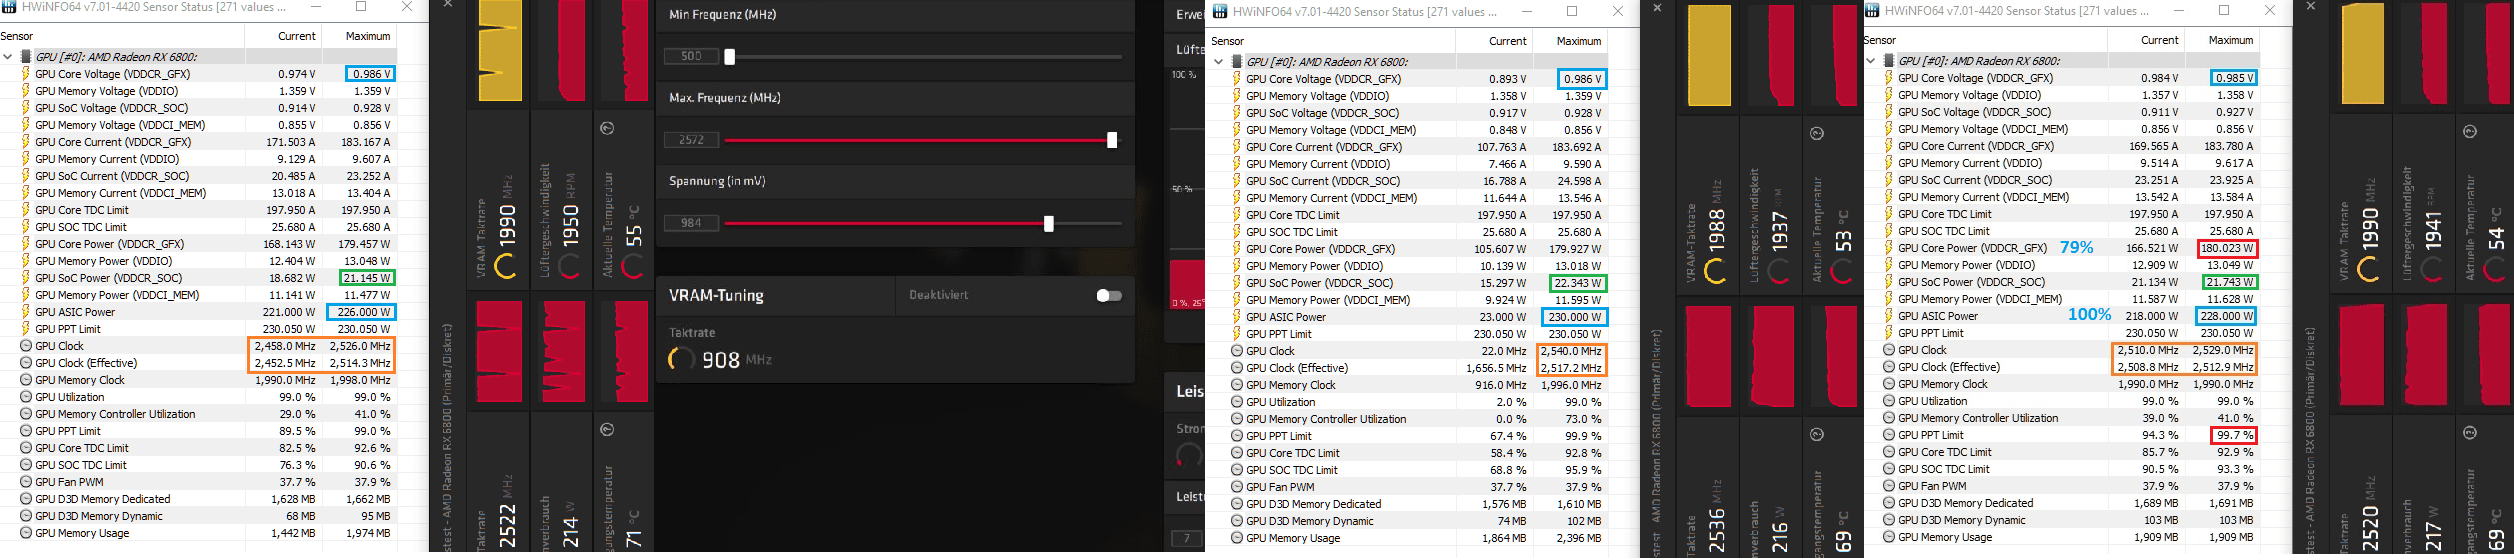The image size is (2514, 560).
Task: Enable the VRAM-Tuning toggle switch
Action: pos(1109,295)
